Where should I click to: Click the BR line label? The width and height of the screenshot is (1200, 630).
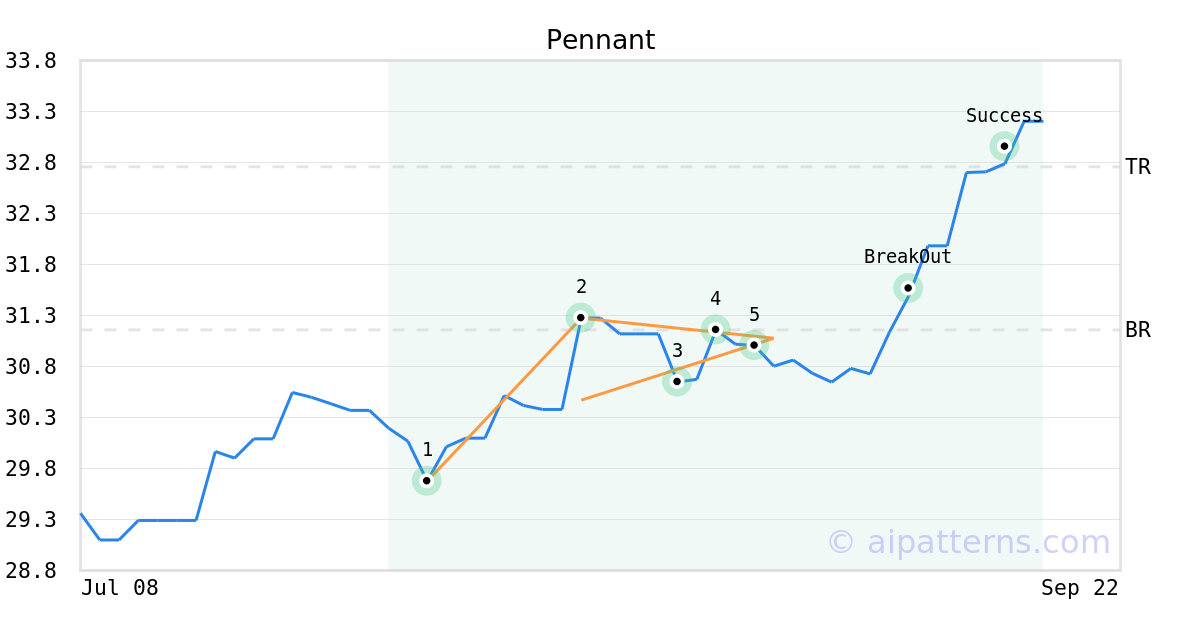tap(1138, 330)
